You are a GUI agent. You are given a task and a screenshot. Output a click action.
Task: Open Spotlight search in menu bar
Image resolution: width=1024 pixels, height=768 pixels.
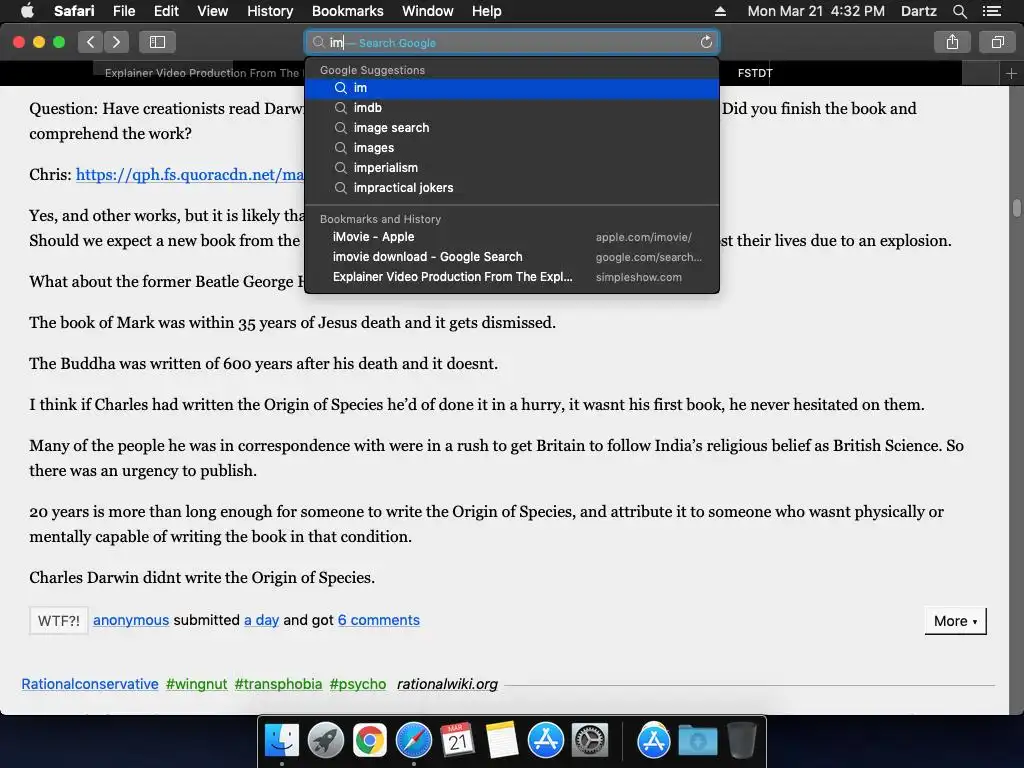959,11
